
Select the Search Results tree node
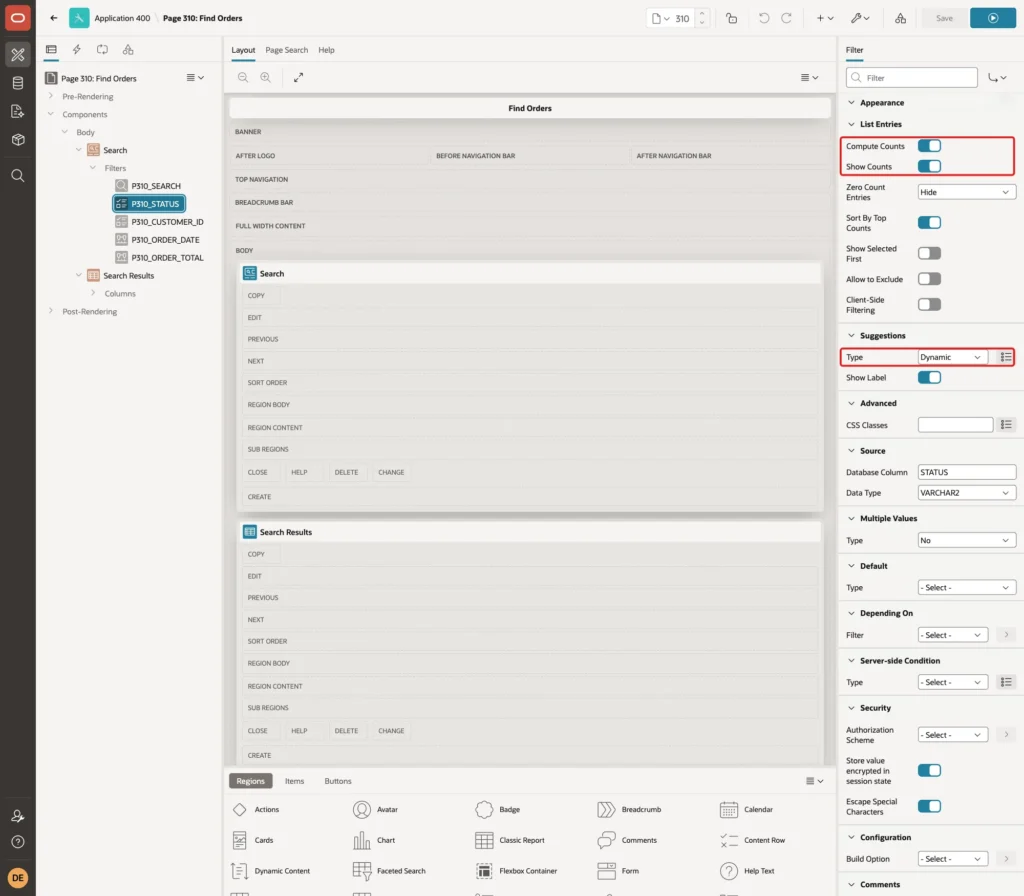pyautogui.click(x=128, y=276)
